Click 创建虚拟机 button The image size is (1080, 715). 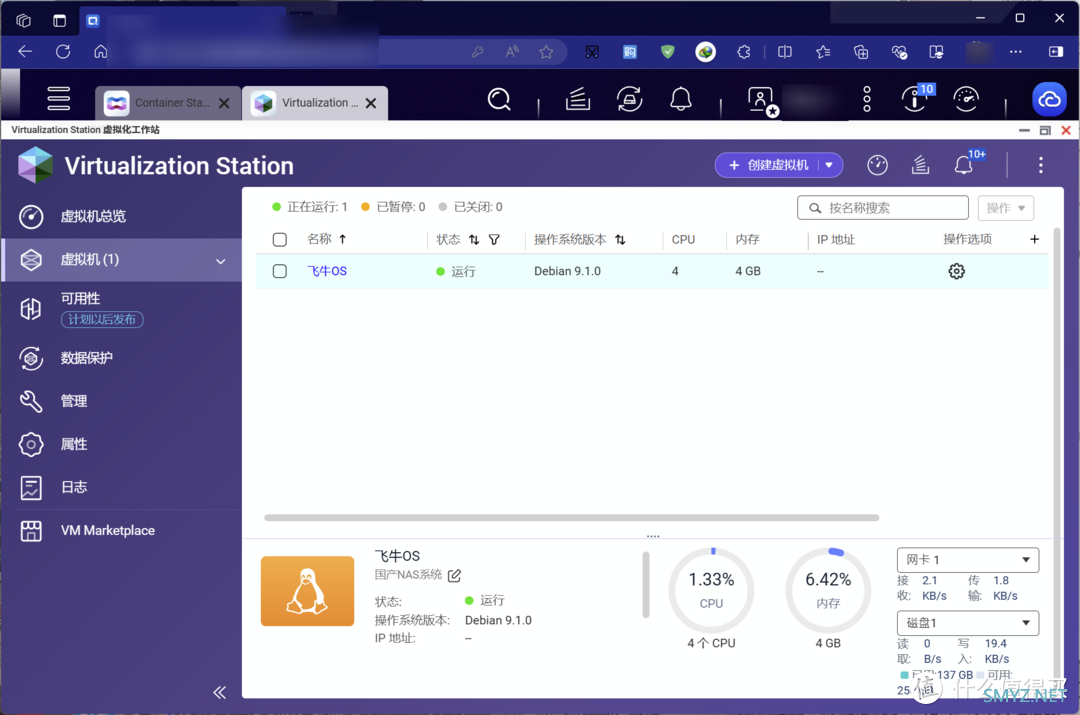(x=769, y=165)
